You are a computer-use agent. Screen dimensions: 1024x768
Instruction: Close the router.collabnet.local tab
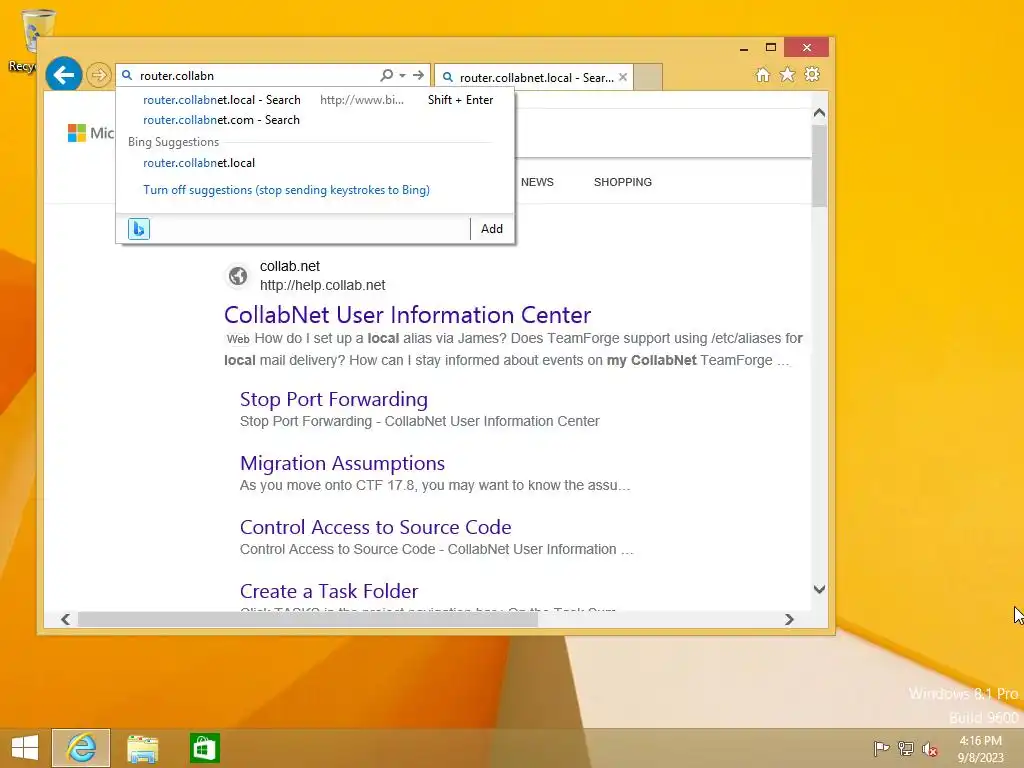pos(623,77)
